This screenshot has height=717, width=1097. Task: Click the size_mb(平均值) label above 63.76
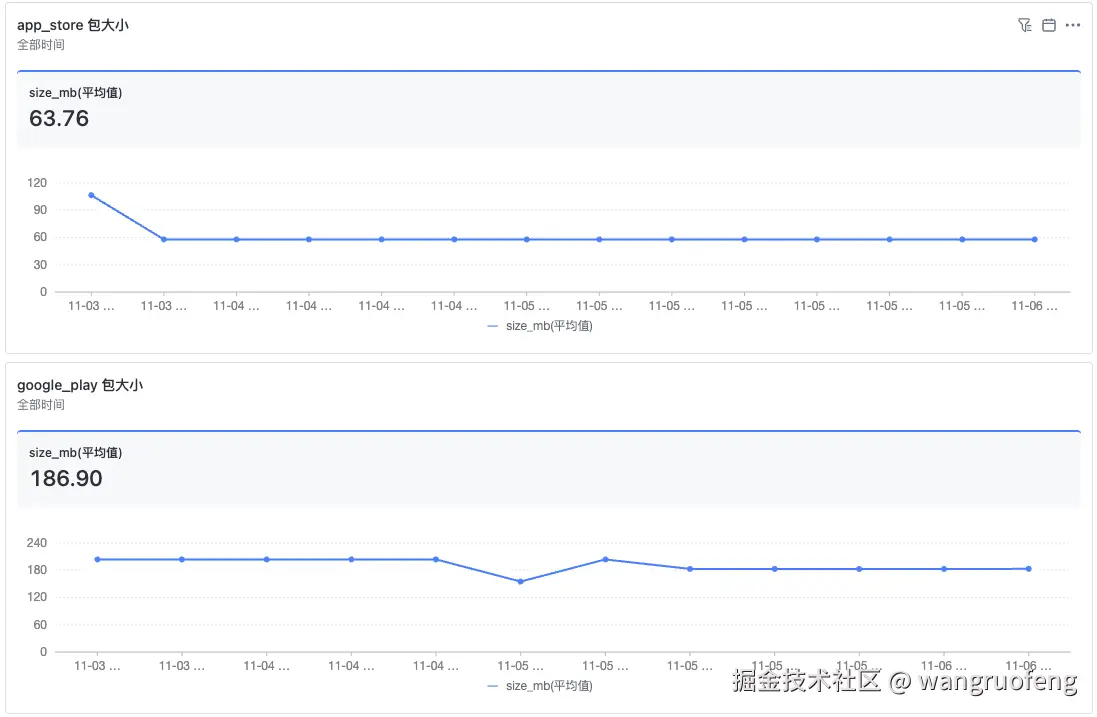click(x=76, y=93)
